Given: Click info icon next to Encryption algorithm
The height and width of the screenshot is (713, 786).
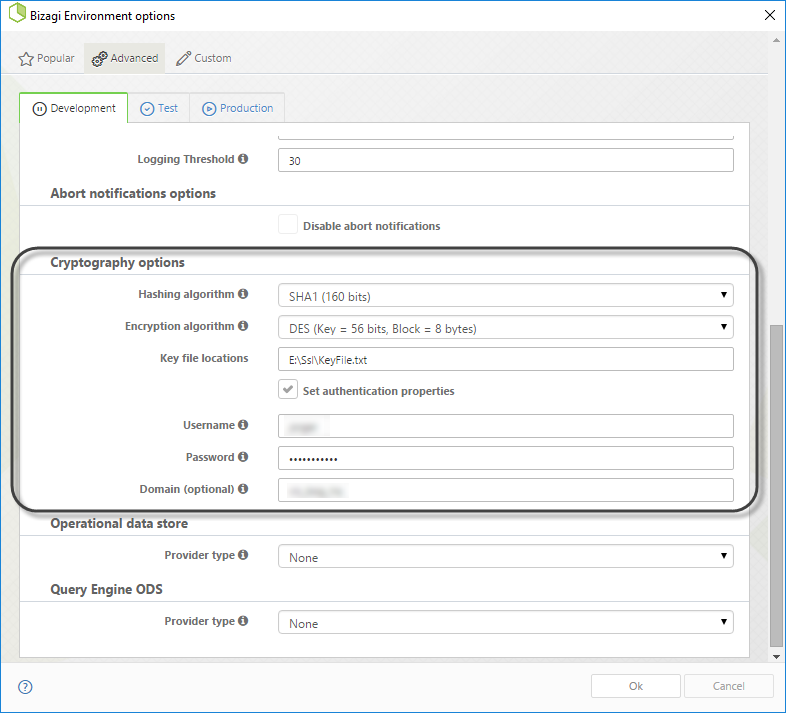Looking at the screenshot, I should click(x=243, y=326).
